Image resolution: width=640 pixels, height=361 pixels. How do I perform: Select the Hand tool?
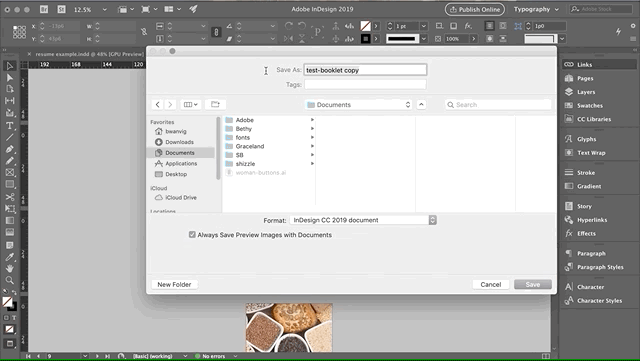tap(10, 268)
